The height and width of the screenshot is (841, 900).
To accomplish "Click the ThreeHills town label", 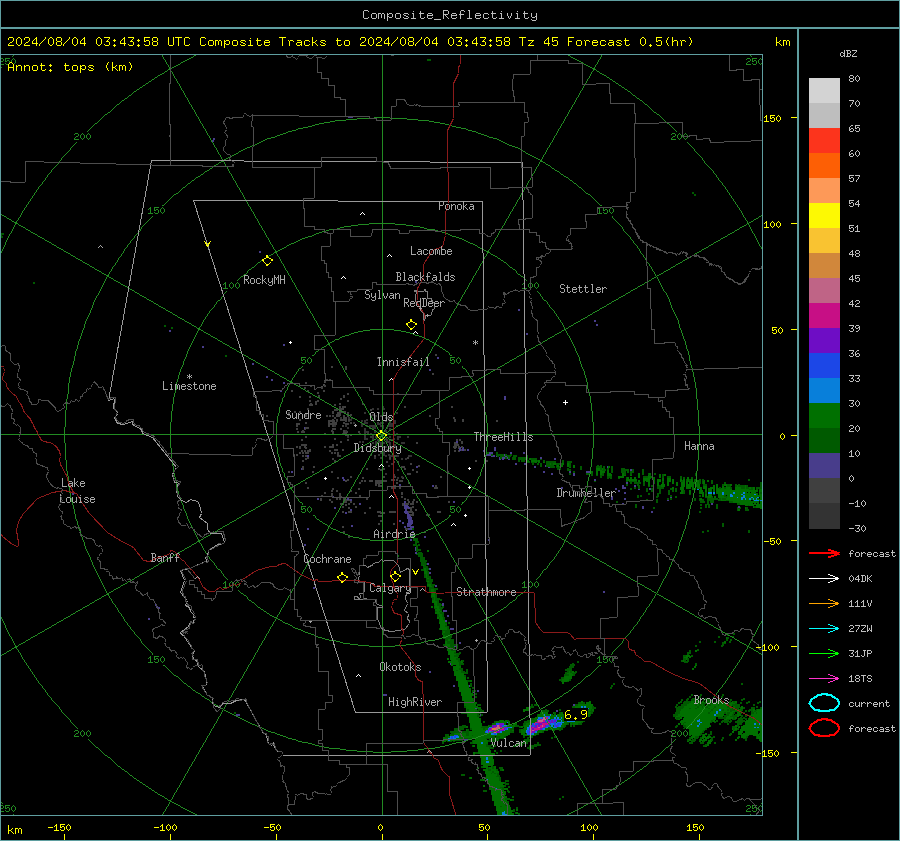I will [x=503, y=437].
